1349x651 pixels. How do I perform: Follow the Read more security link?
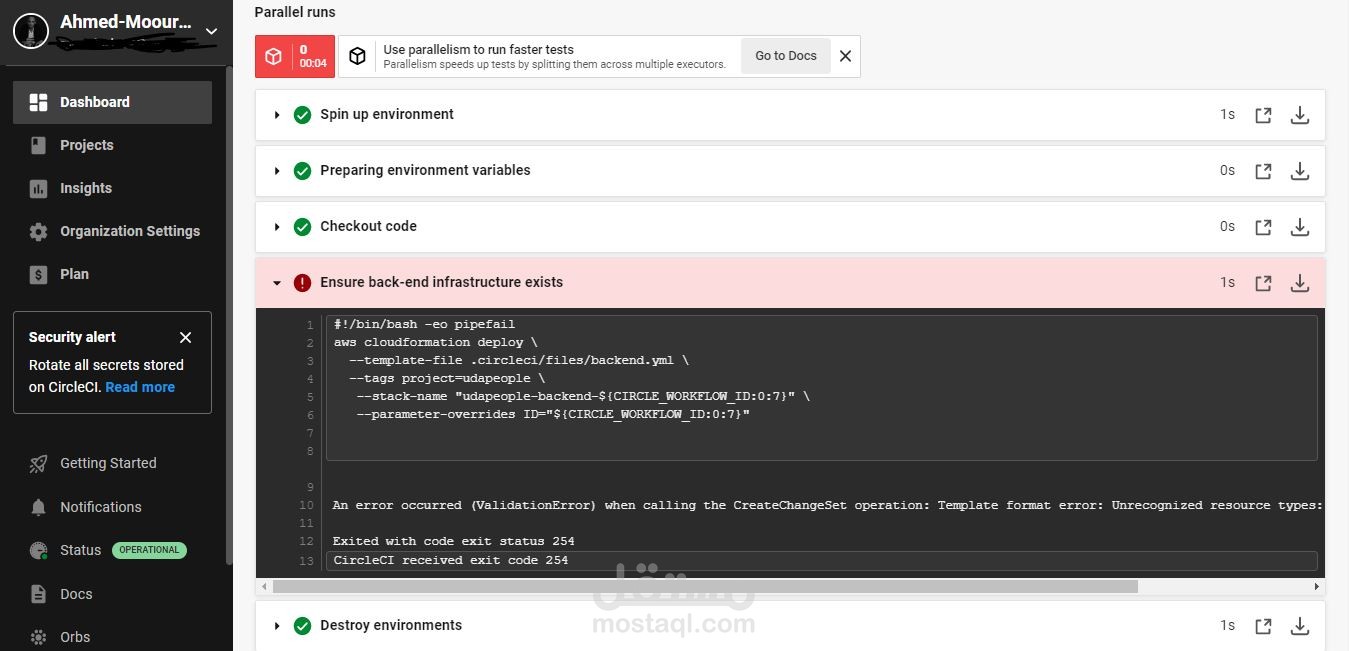tap(140, 387)
